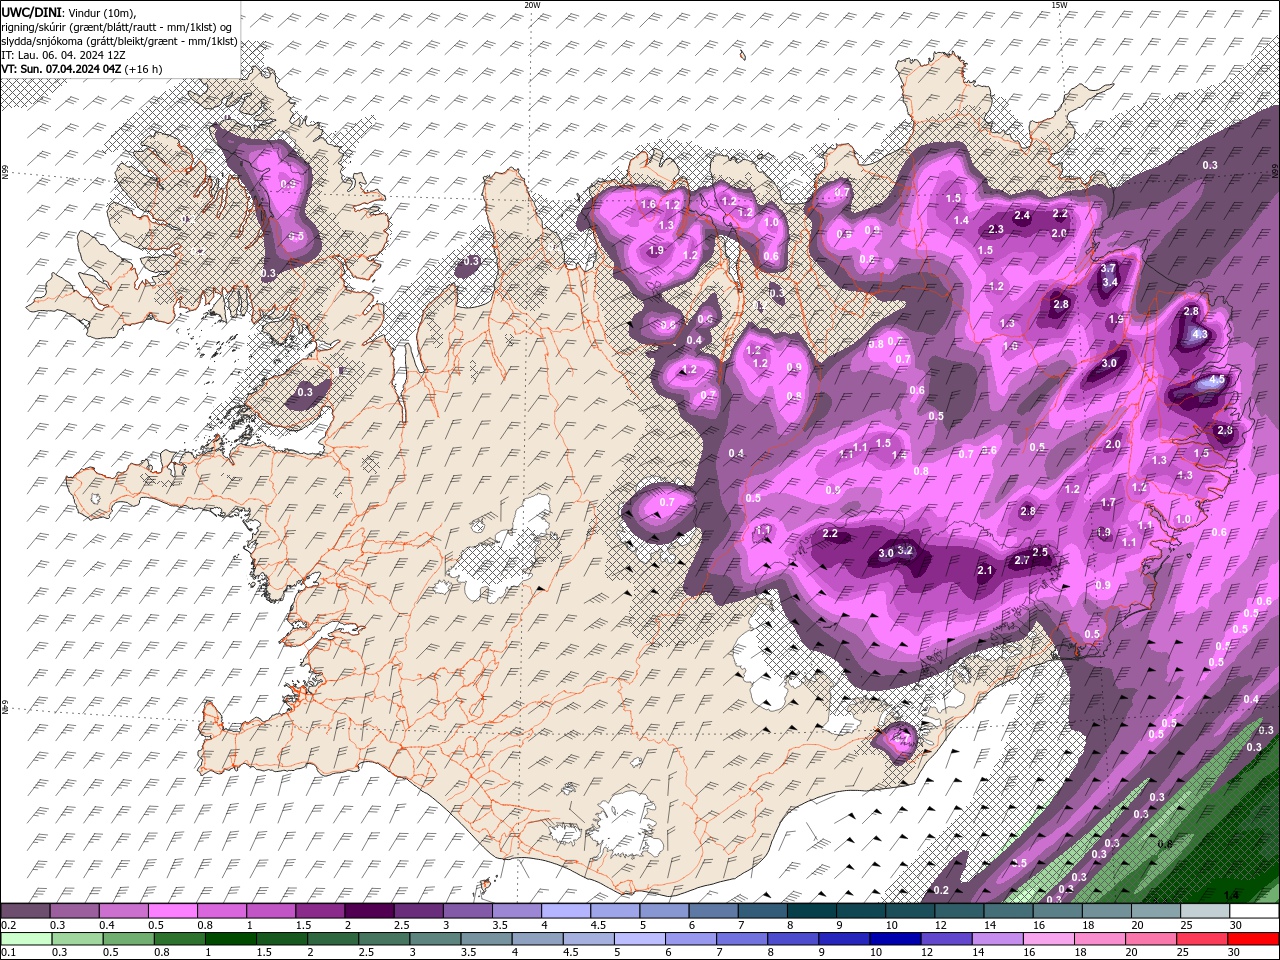
Task: Select the grey-teal 18 swatch in upper legend
Action: [x=1105, y=911]
